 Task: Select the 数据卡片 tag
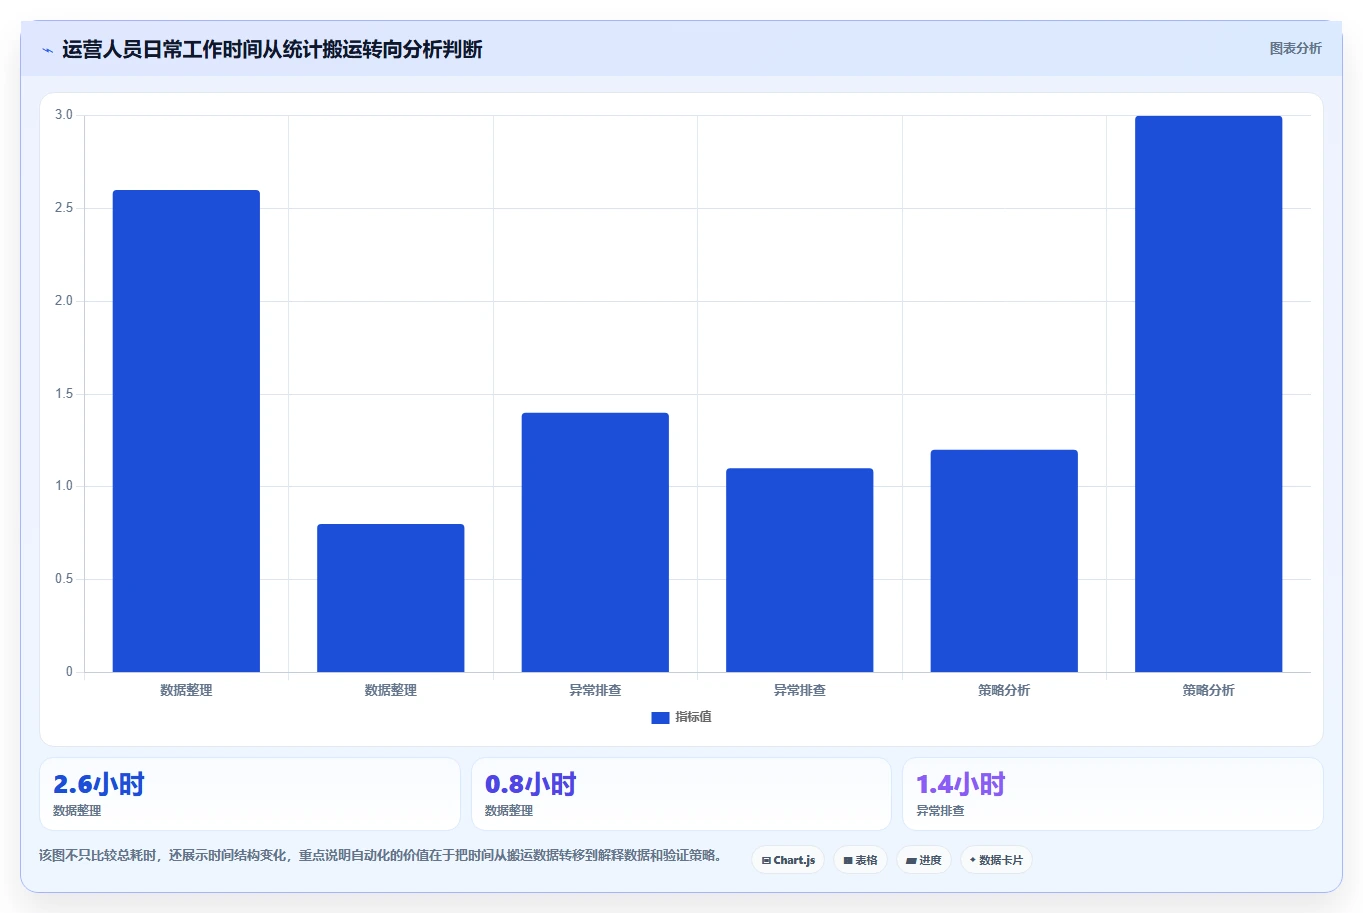pyautogui.click(x=996, y=860)
